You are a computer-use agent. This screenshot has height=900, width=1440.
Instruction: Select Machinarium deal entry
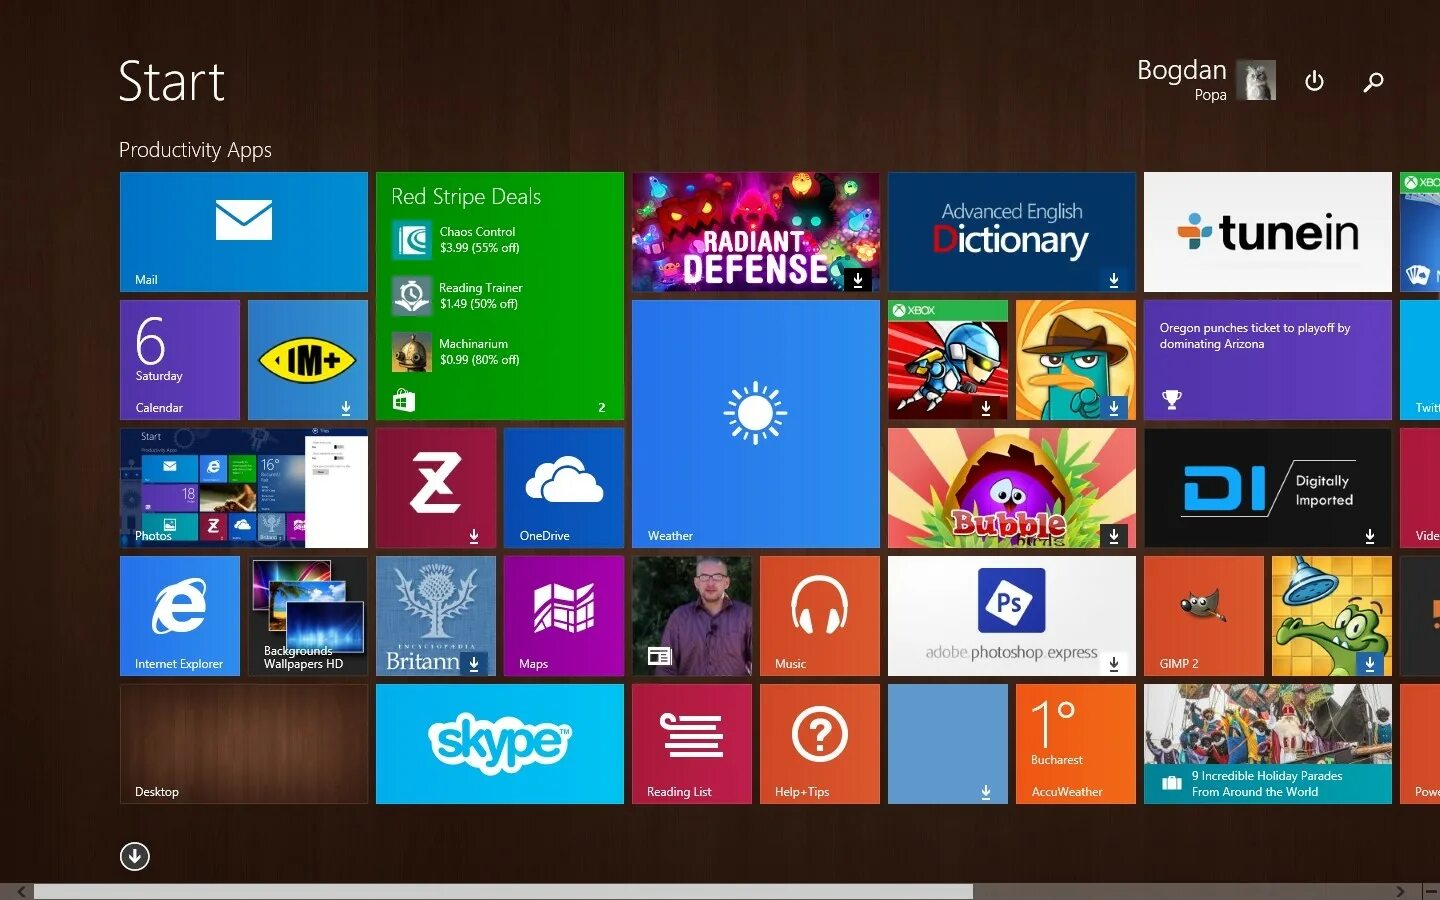pyautogui.click(x=456, y=352)
